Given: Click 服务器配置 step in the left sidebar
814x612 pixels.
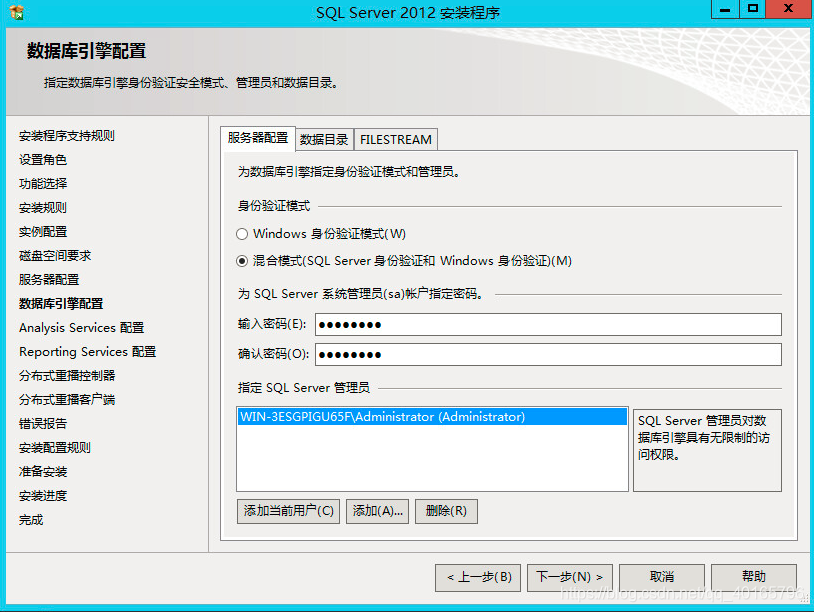Looking at the screenshot, I should point(49,280).
